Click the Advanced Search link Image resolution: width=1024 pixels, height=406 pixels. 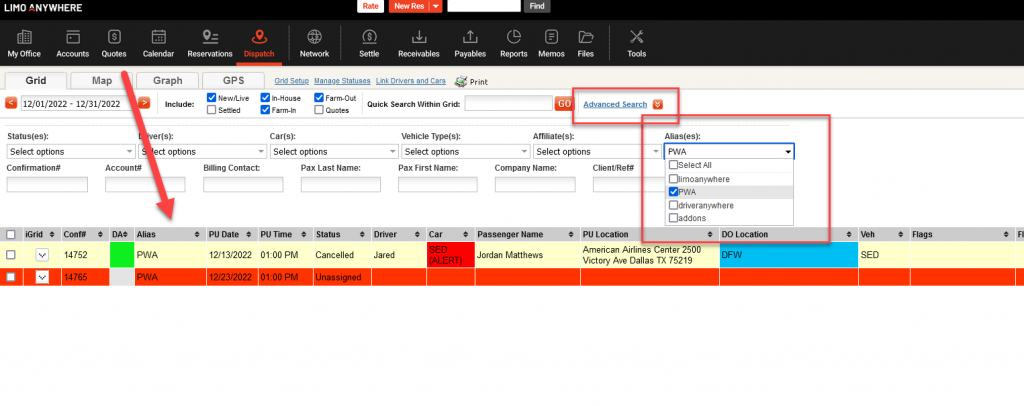click(x=614, y=104)
